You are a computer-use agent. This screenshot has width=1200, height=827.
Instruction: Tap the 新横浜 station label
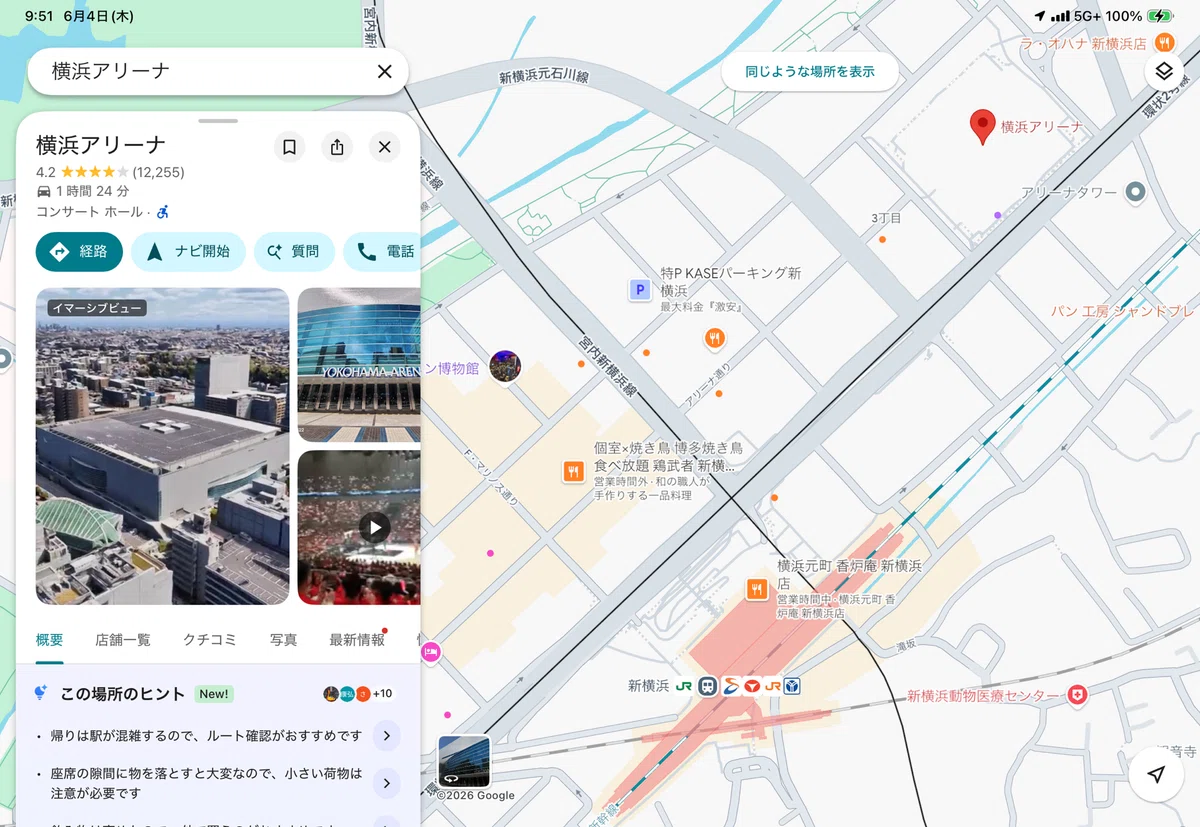[647, 686]
